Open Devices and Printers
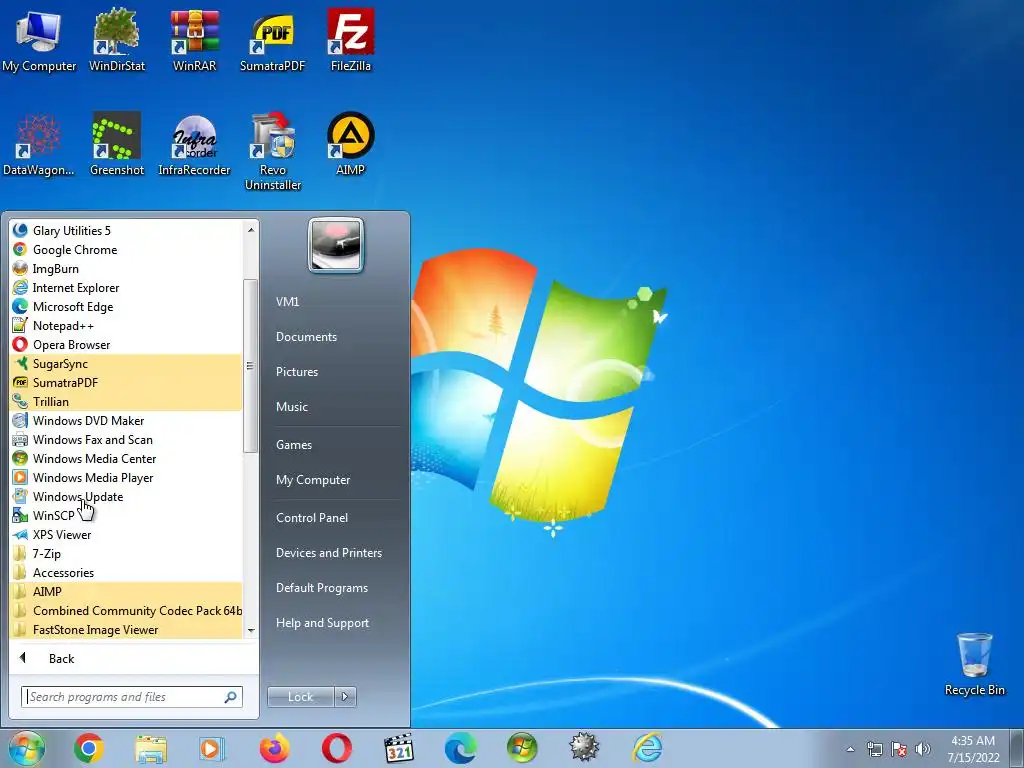Viewport: 1024px width, 768px height. click(328, 553)
